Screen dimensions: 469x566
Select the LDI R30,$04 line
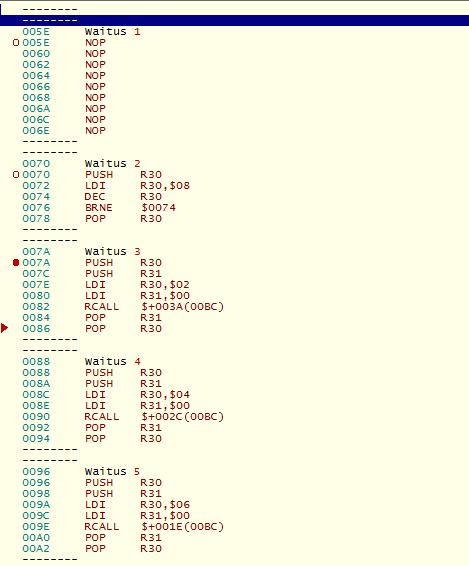click(234, 395)
